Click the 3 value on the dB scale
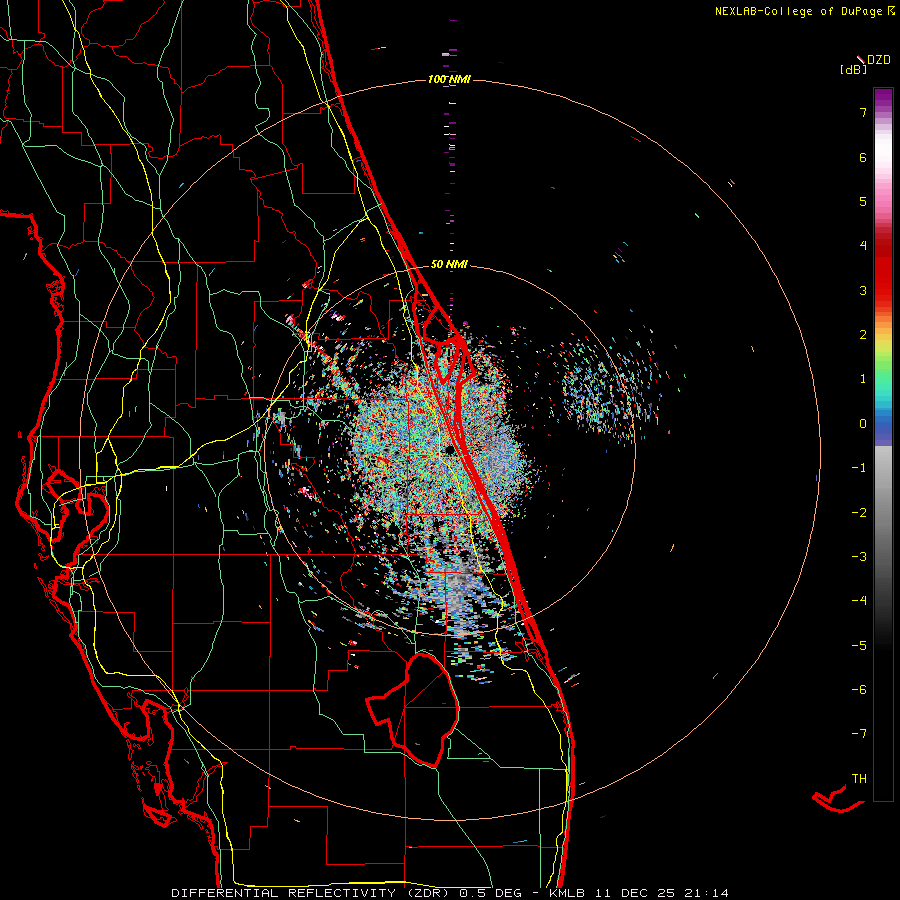 tap(863, 290)
